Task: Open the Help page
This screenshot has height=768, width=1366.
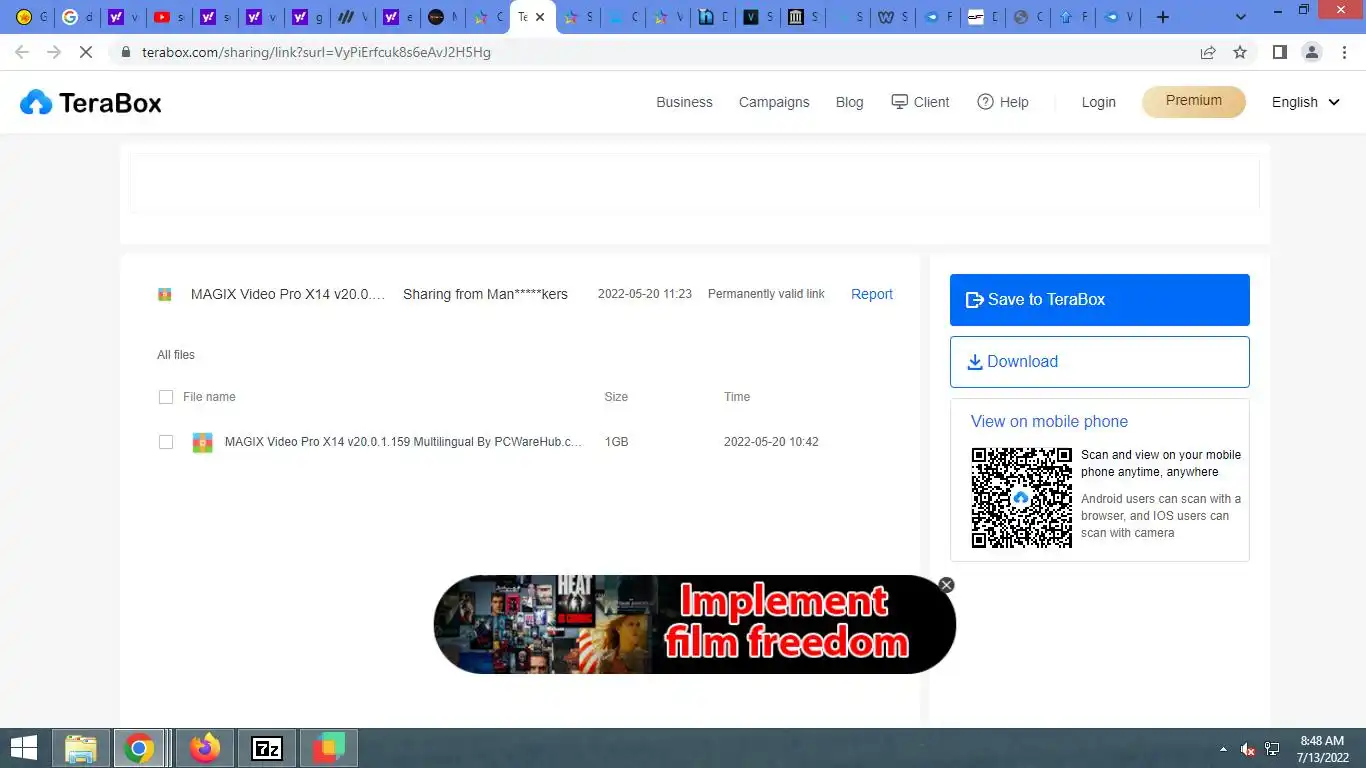Action: coord(1002,102)
